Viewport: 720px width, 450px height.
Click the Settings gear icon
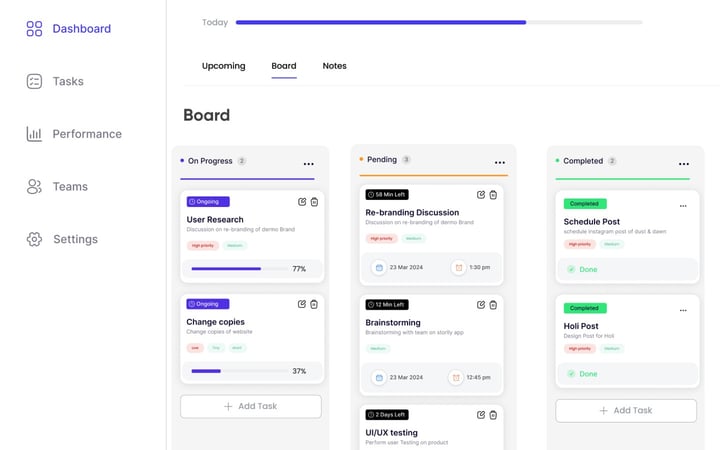pyautogui.click(x=34, y=239)
